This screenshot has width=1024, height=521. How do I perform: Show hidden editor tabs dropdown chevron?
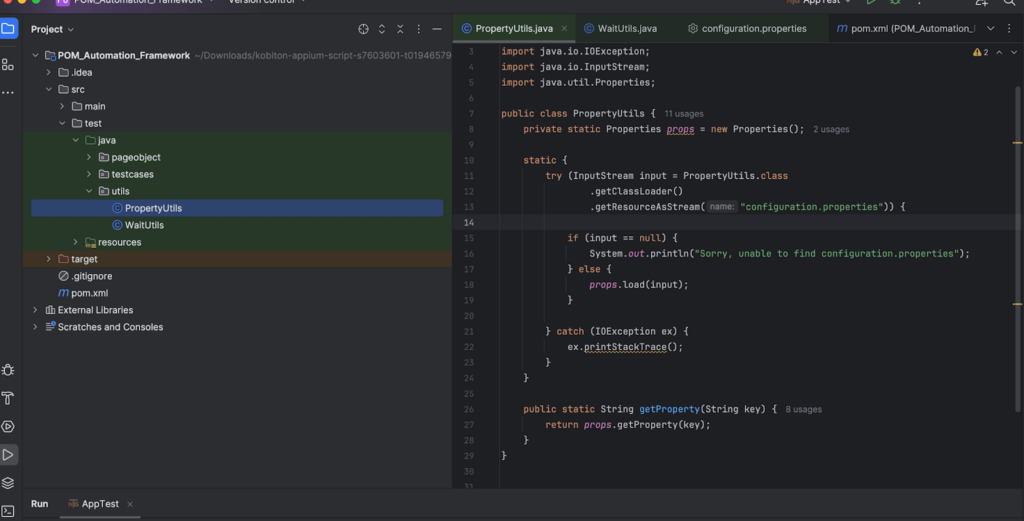pos(991,28)
